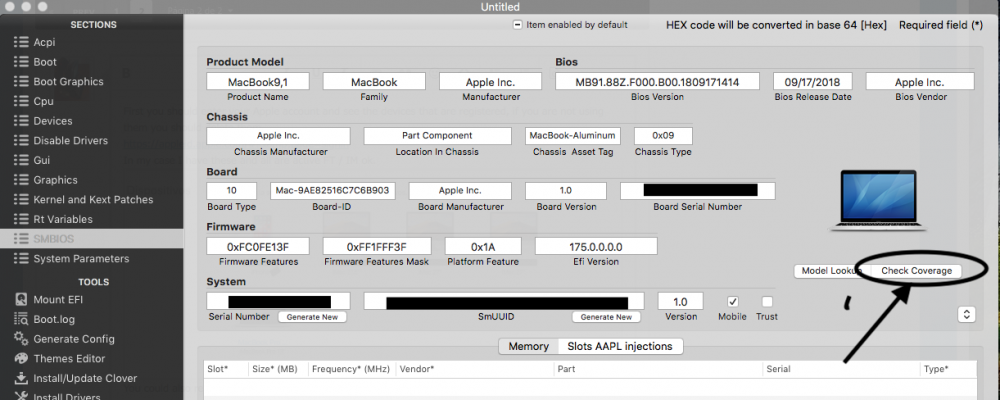
Task: Edit the Board Serial Number field
Action: coord(698,191)
